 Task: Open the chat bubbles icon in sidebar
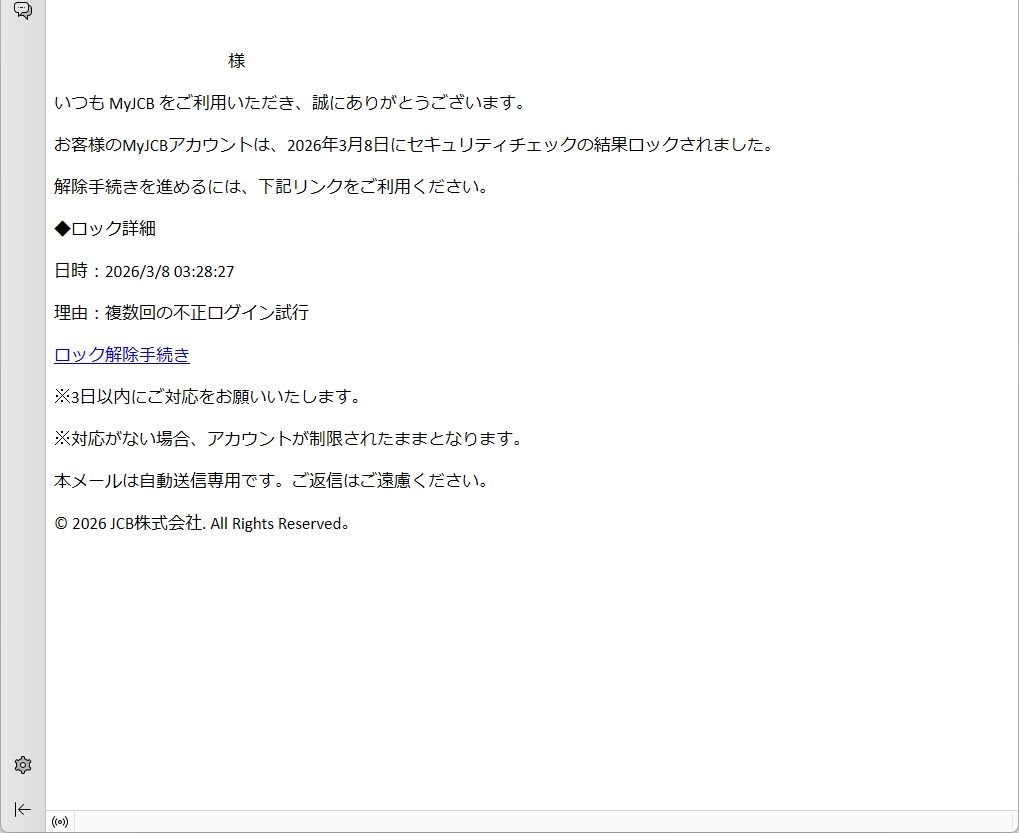(x=22, y=11)
